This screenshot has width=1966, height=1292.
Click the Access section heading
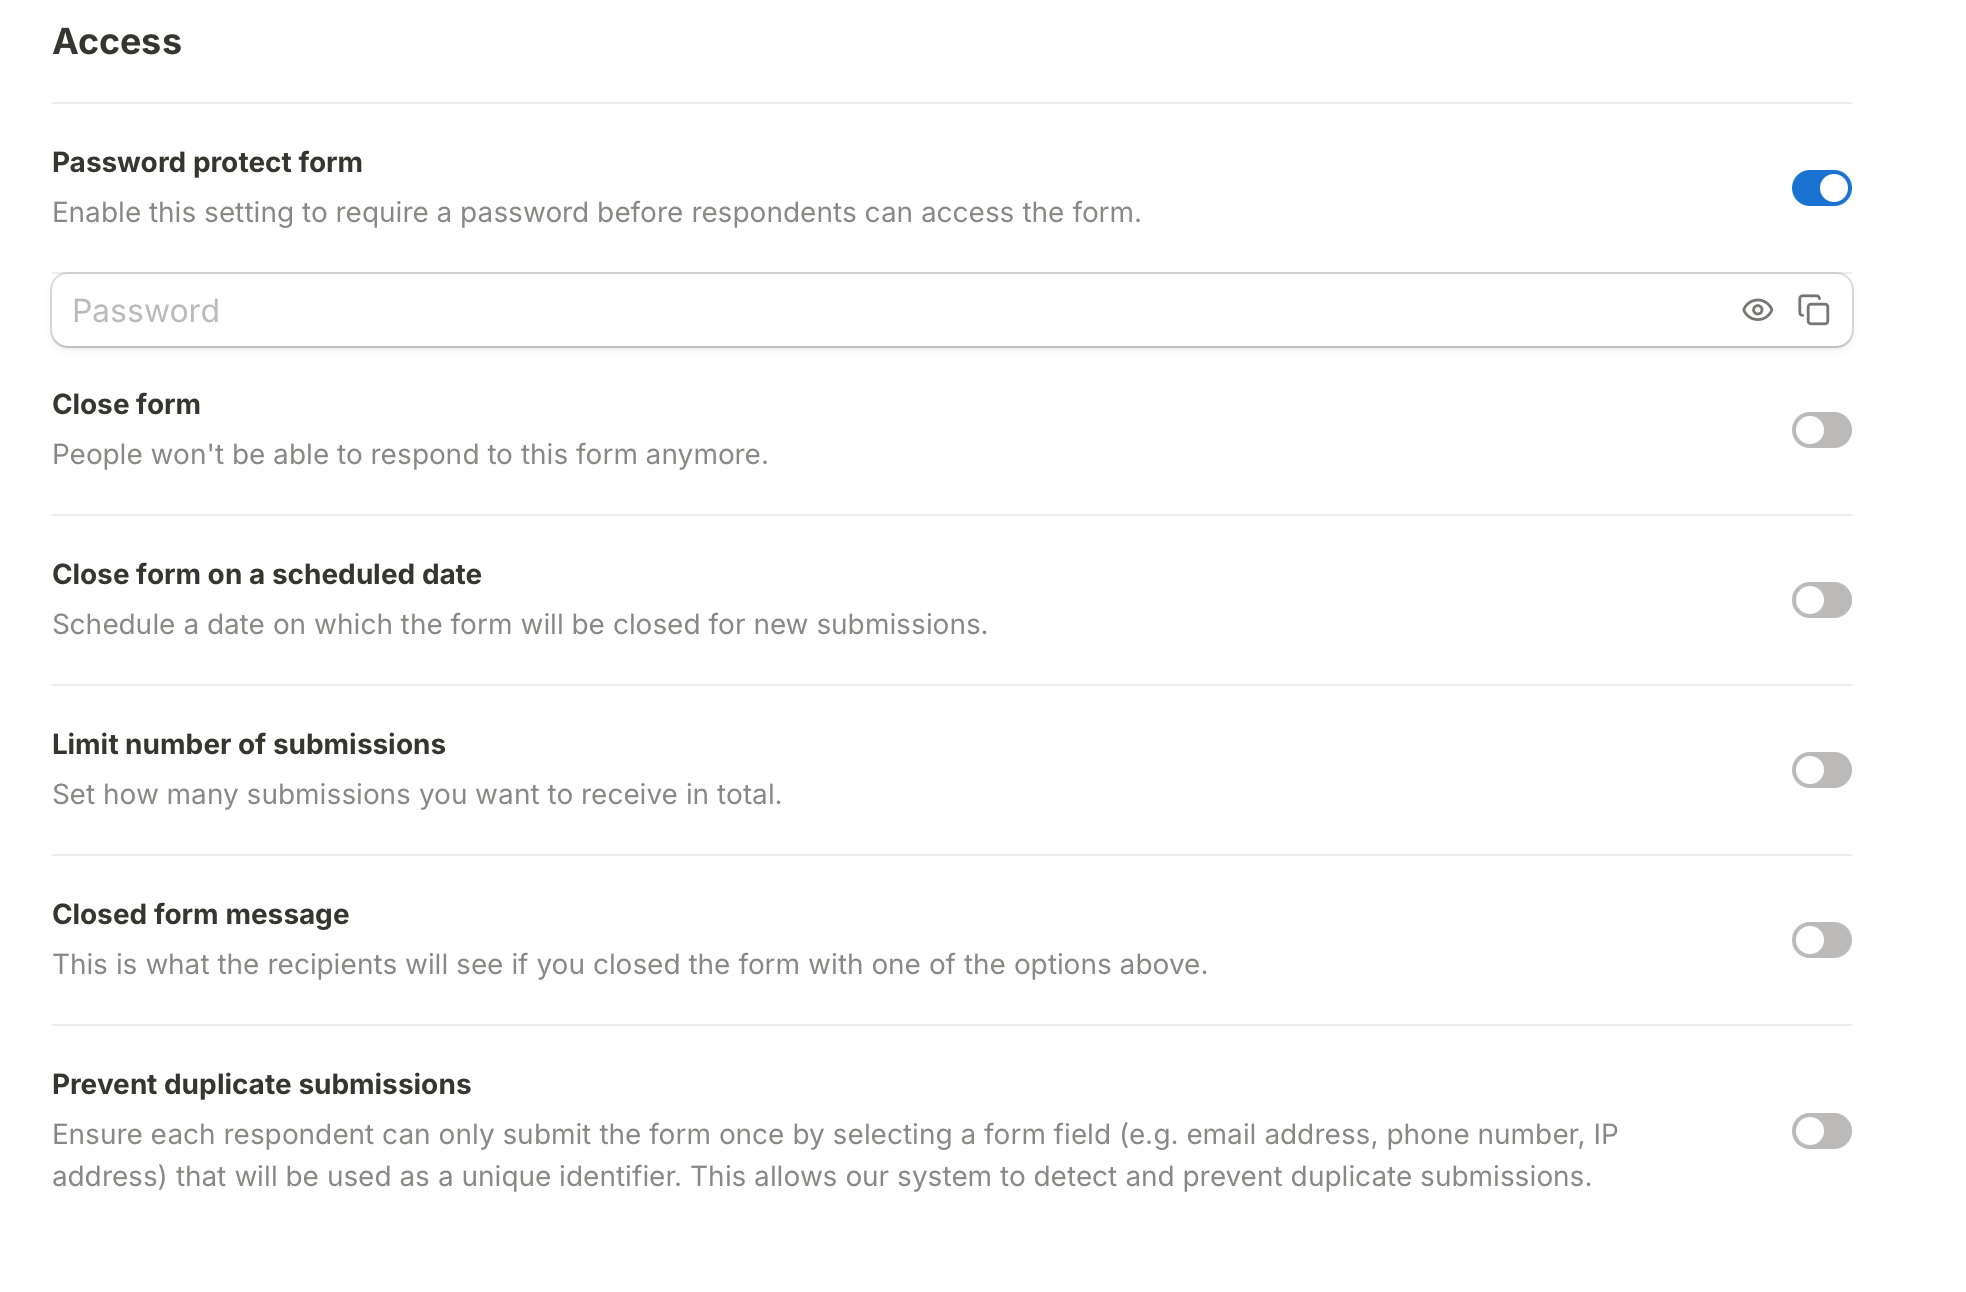(x=117, y=42)
